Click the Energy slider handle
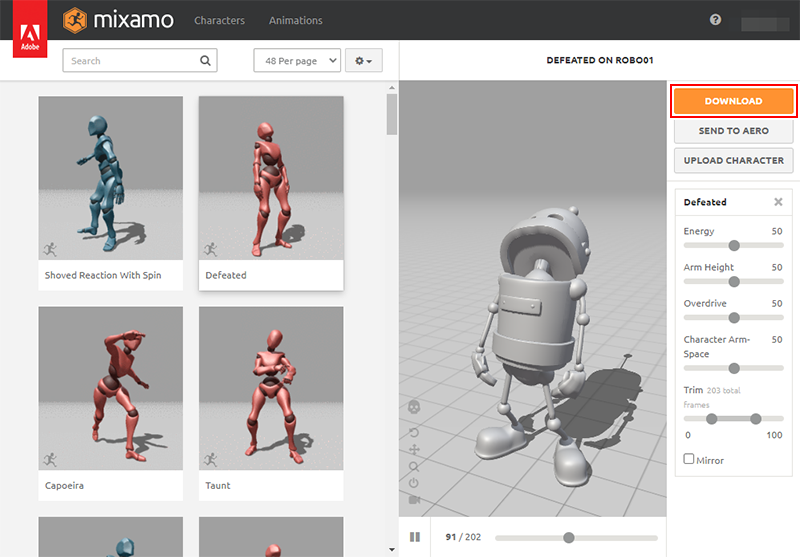The image size is (800, 557). tap(734, 245)
